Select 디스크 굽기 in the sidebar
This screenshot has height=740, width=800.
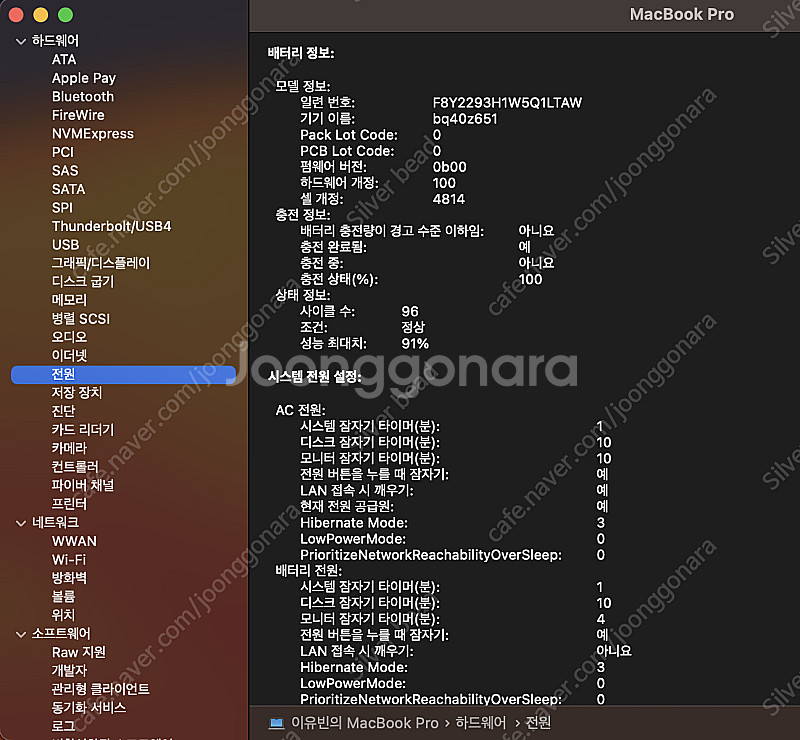(83, 282)
